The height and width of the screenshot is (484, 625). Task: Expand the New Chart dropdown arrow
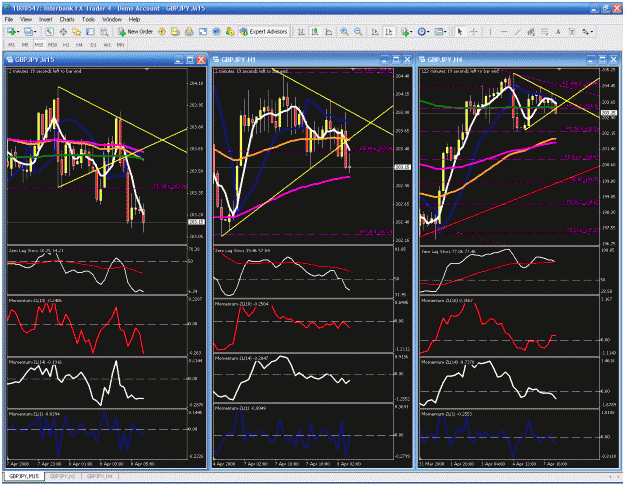pos(18,32)
